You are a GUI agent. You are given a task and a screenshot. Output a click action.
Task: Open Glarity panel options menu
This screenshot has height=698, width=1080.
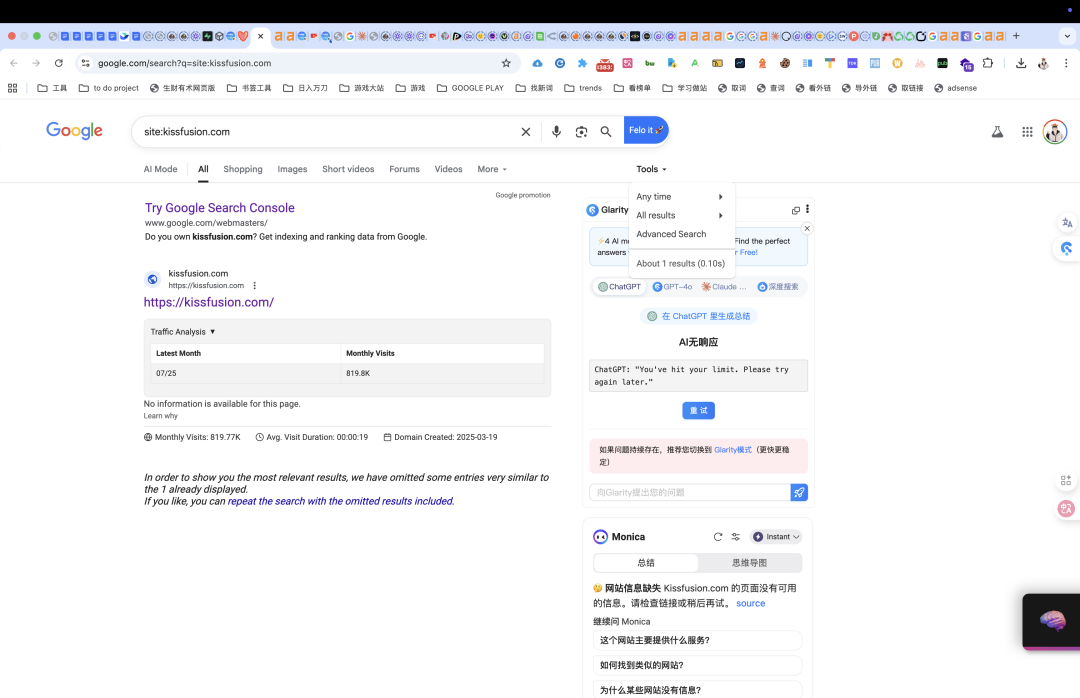807,209
